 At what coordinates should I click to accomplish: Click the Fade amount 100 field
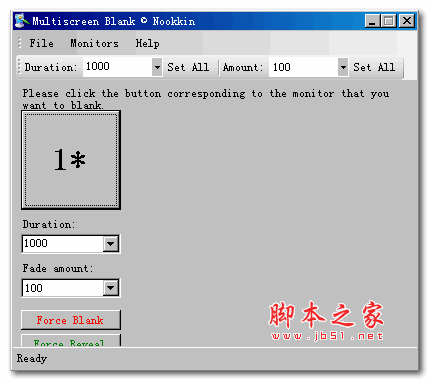(x=63, y=288)
